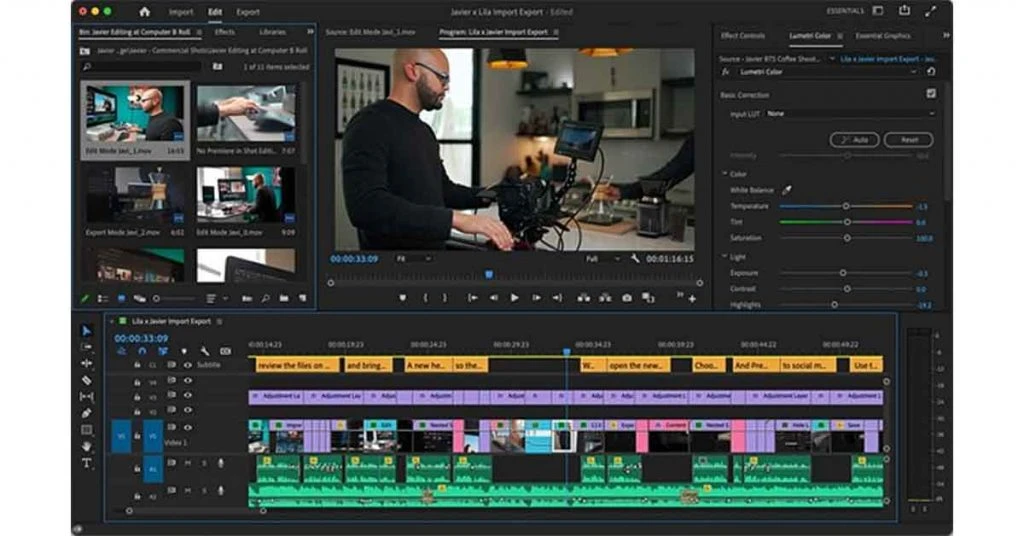Viewport: 1024px width, 536px height.
Task: Adjust the Temperature slider handle
Action: click(846, 206)
